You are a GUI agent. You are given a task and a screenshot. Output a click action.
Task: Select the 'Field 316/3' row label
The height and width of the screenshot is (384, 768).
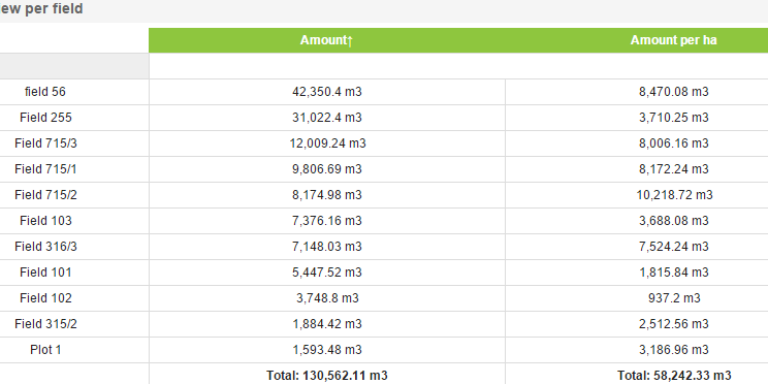(x=46, y=246)
